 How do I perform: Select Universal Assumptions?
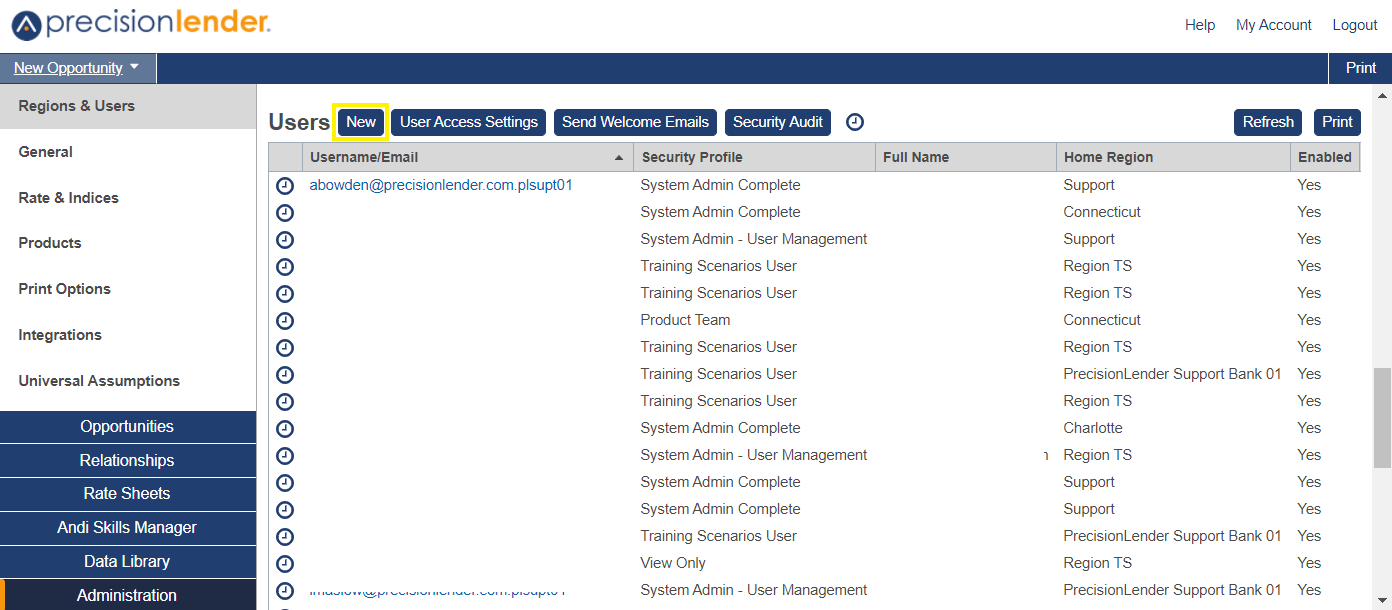click(x=128, y=381)
